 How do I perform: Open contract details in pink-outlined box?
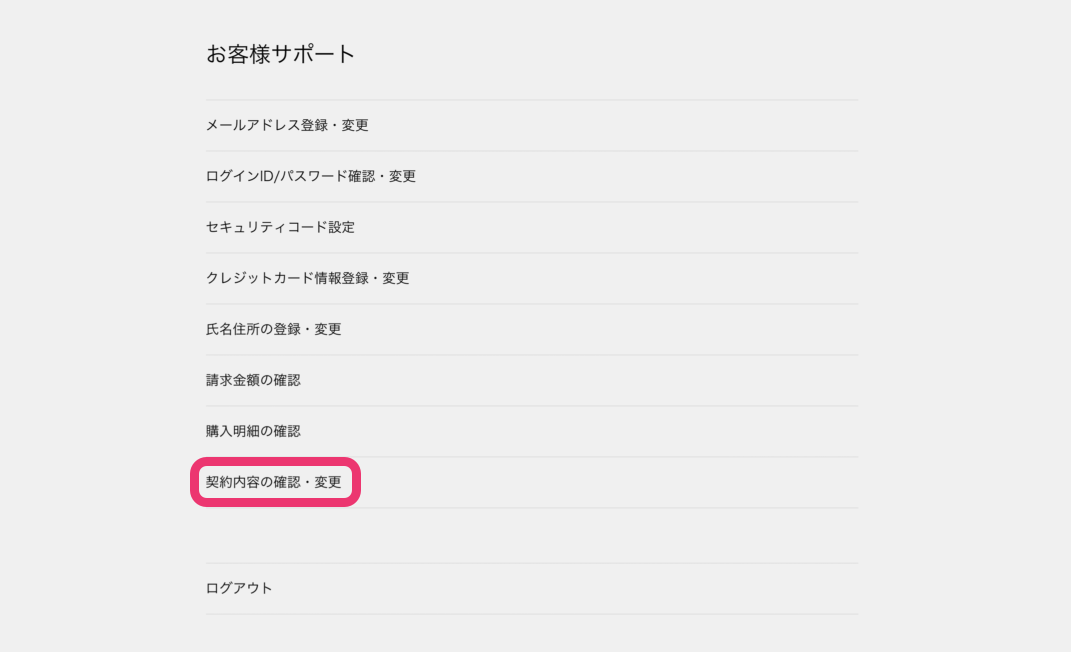(x=273, y=482)
